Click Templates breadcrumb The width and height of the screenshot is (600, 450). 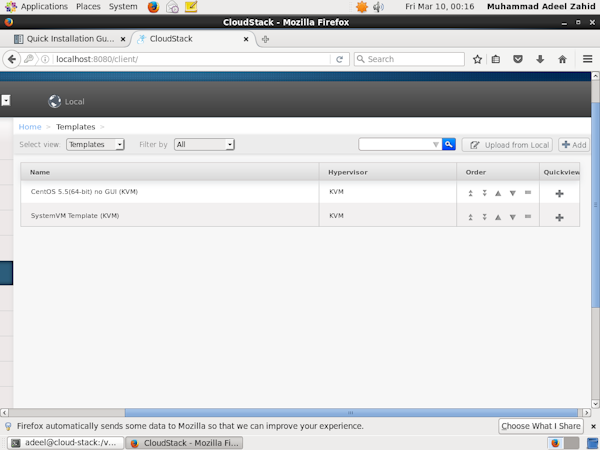[x=75, y=127]
